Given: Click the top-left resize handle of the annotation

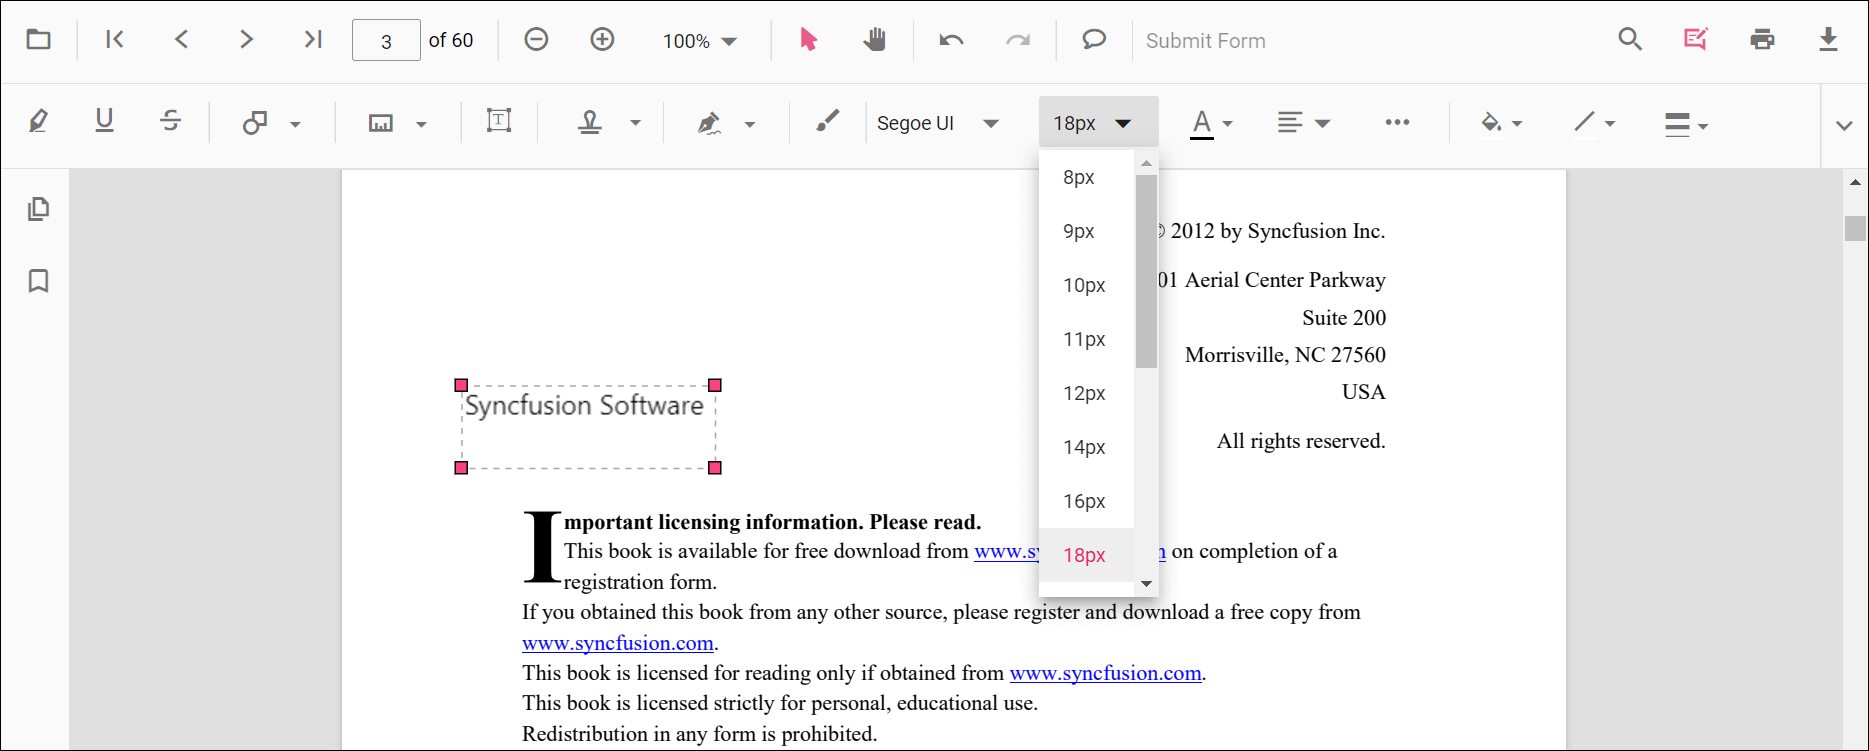Looking at the screenshot, I should tap(461, 385).
